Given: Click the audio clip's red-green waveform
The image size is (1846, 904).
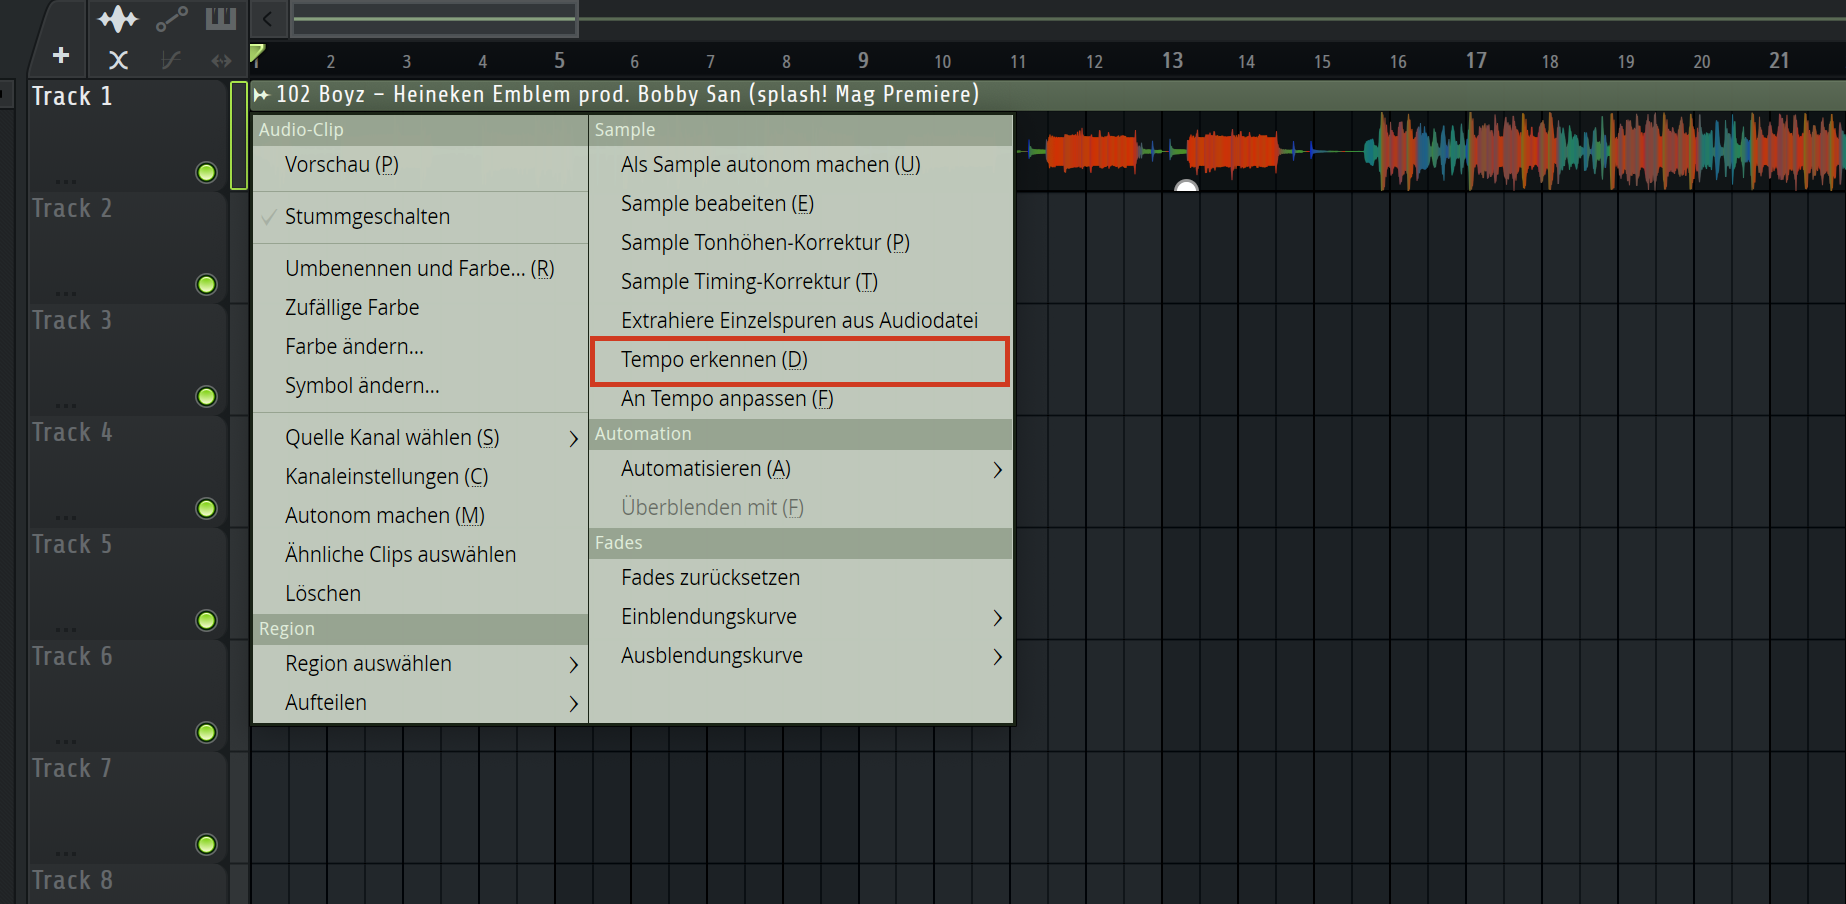Looking at the screenshot, I should point(1430,152).
